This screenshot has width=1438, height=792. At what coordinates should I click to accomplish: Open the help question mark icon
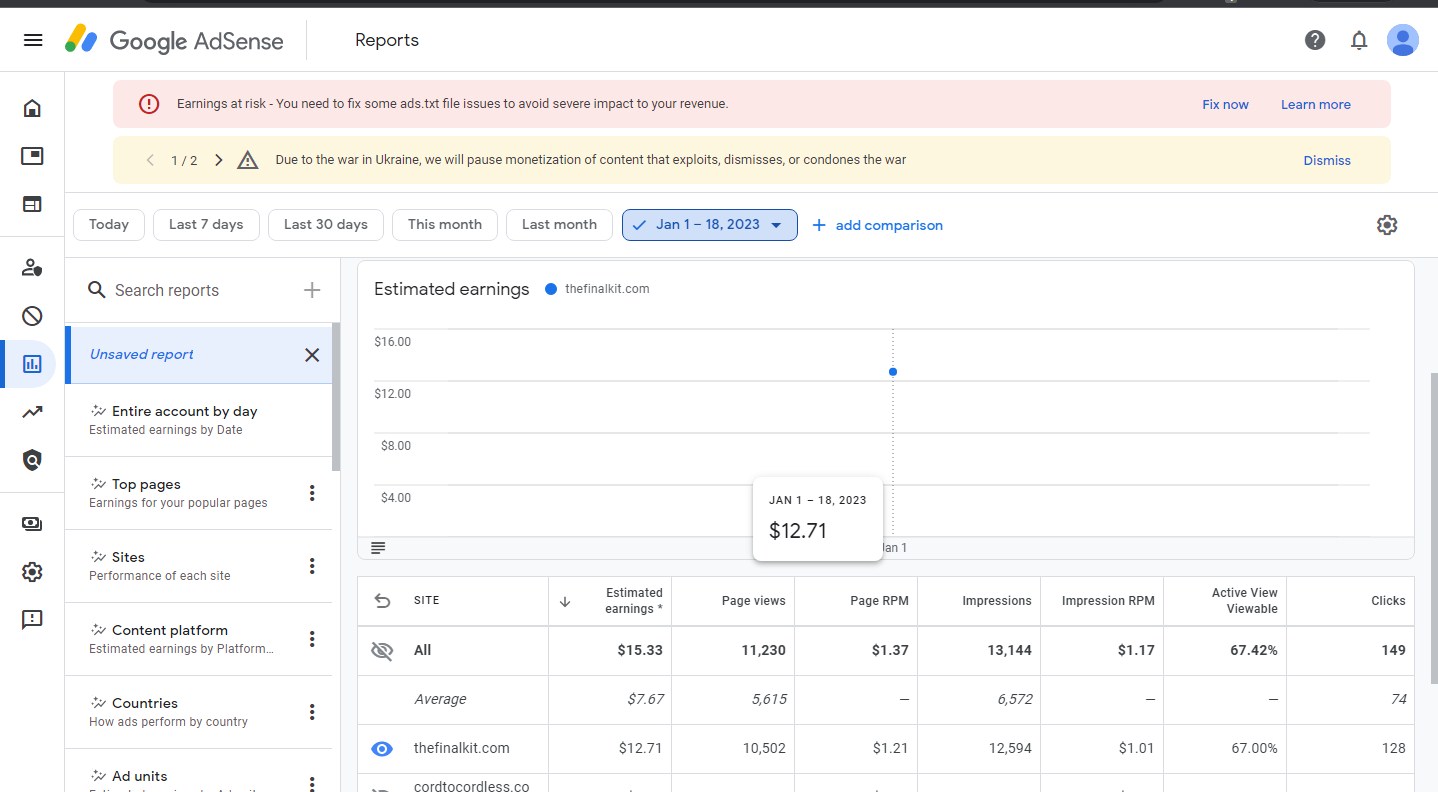coord(1315,40)
